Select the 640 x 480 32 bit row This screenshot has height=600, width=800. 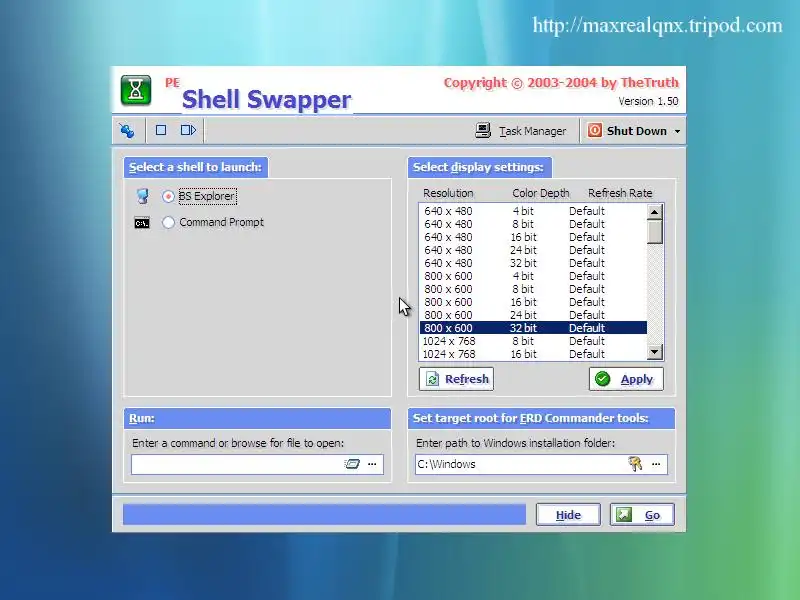click(533, 263)
